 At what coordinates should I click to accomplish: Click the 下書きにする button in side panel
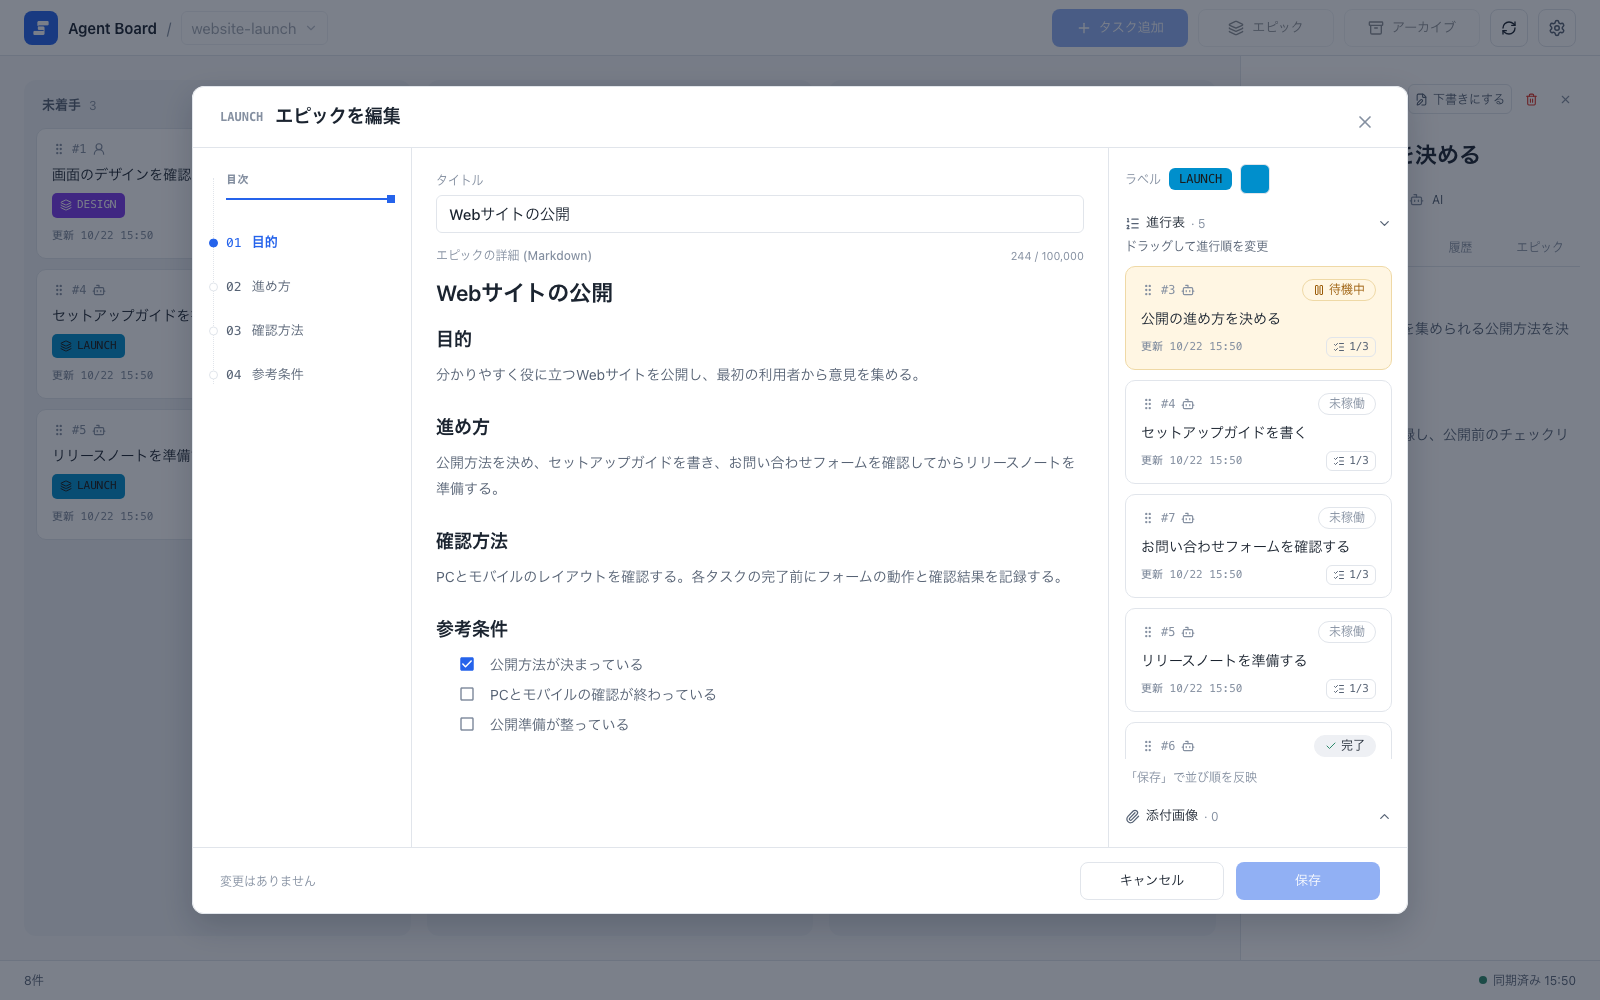[1461, 99]
